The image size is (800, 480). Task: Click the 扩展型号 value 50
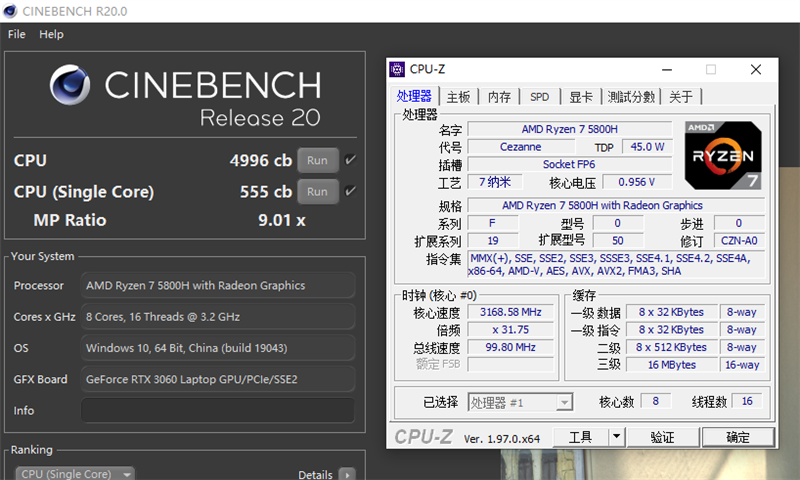[x=617, y=241]
